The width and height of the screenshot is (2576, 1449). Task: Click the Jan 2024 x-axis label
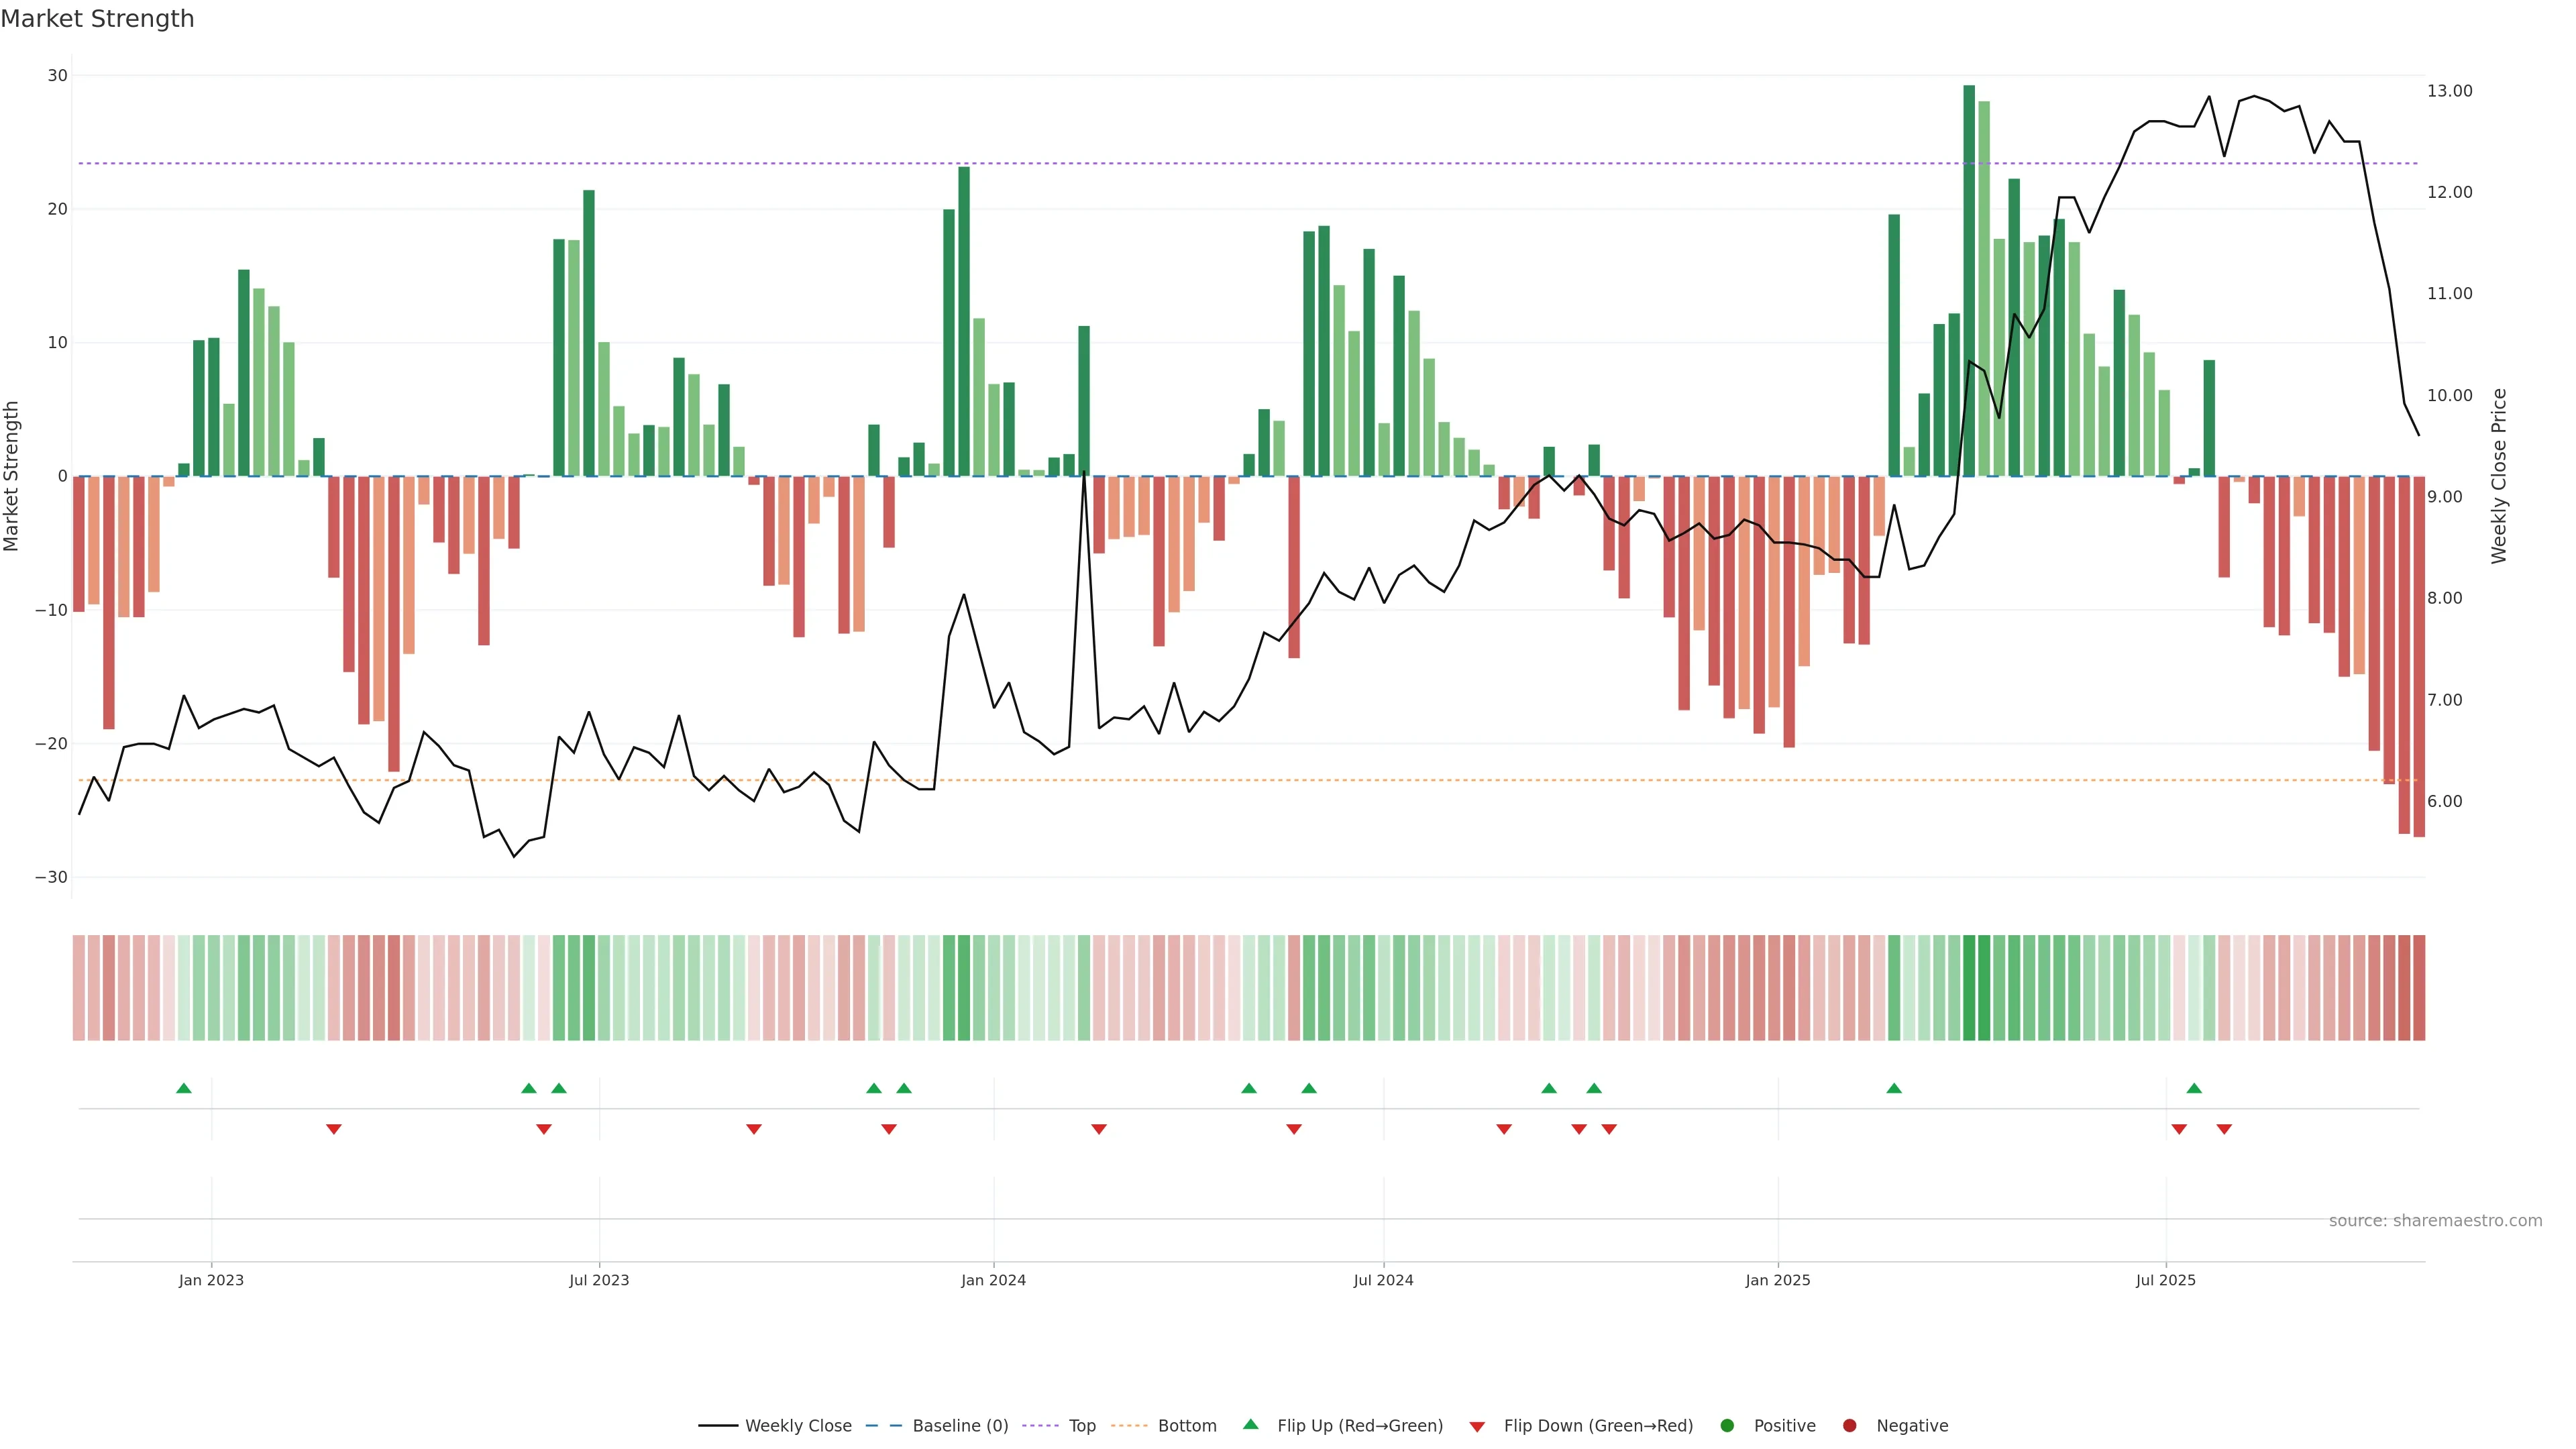[993, 1280]
